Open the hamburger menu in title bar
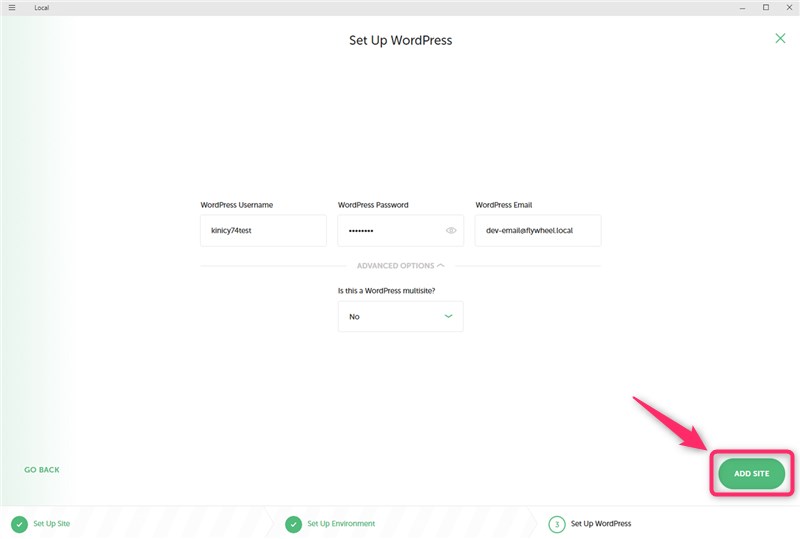The image size is (800, 539). [12, 8]
